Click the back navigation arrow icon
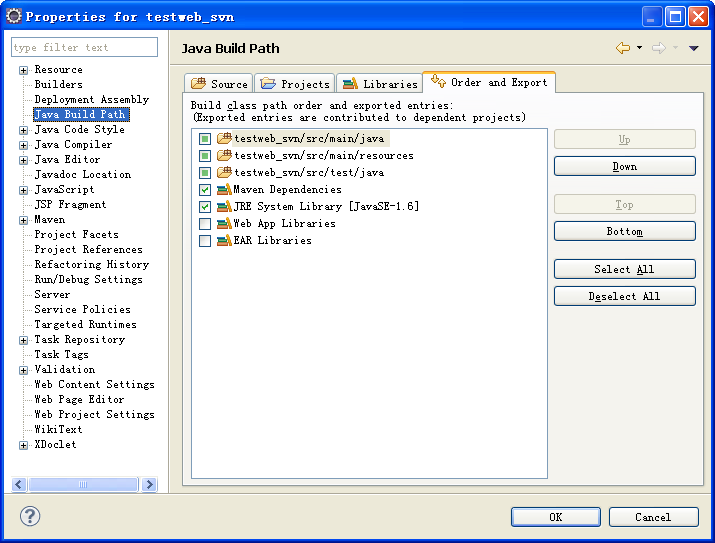Image resolution: width=715 pixels, height=543 pixels. (x=623, y=48)
